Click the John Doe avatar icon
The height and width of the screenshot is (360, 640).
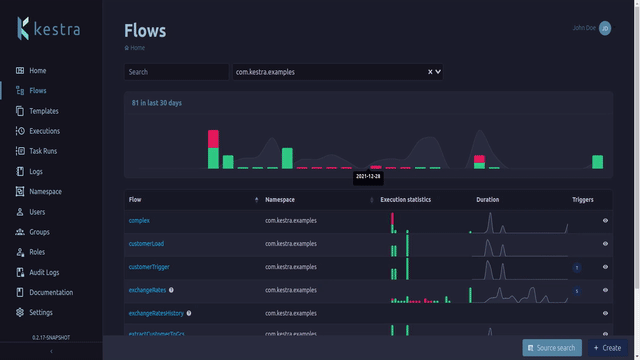[x=605, y=28]
